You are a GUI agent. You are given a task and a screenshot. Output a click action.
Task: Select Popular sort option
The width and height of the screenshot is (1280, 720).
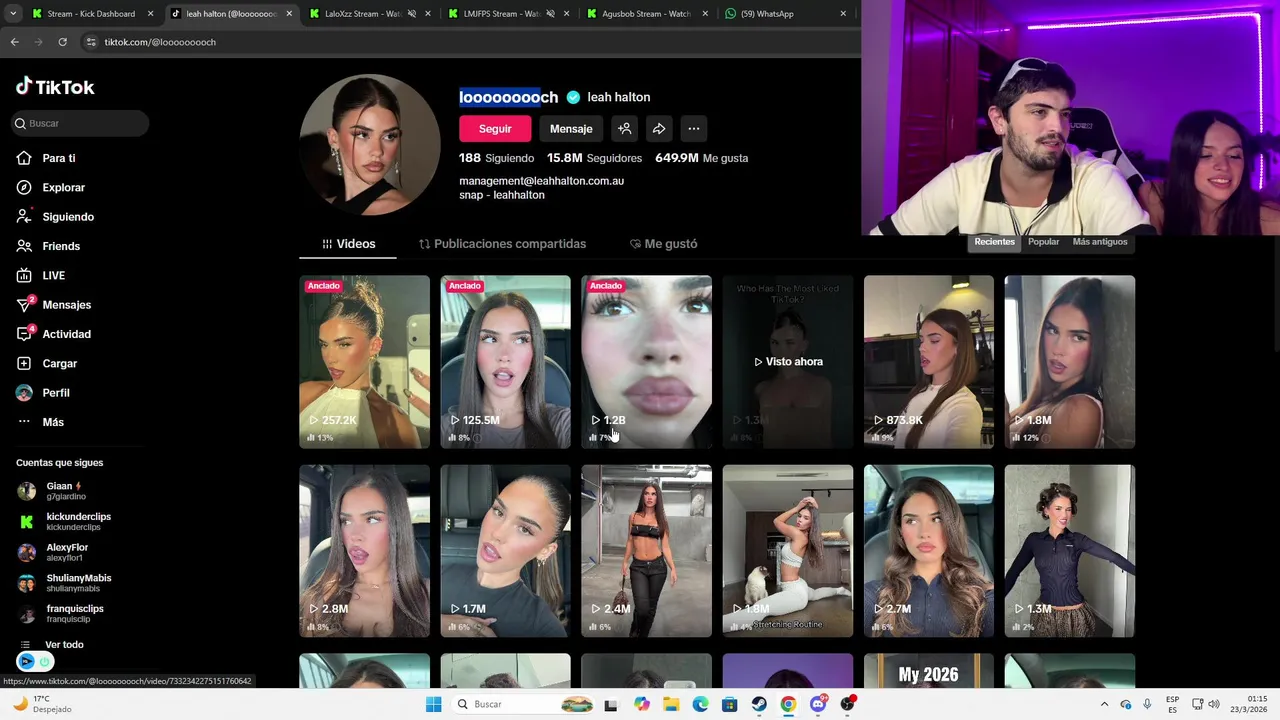[x=1043, y=242]
